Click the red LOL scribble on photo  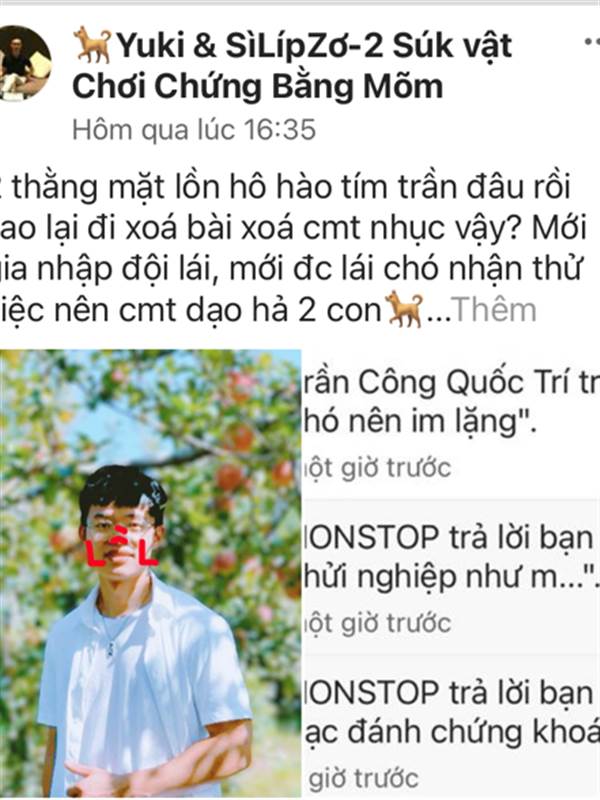pyautogui.click(x=121, y=548)
